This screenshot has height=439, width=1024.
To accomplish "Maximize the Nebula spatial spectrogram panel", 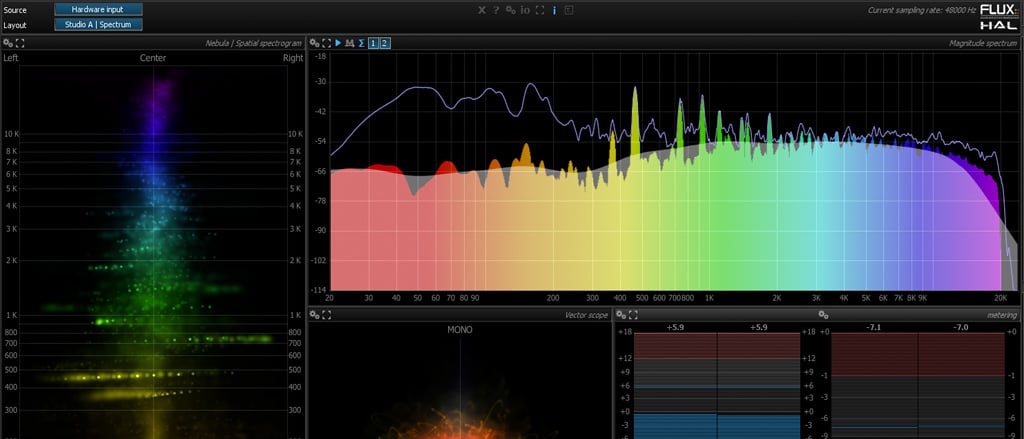I will point(20,43).
